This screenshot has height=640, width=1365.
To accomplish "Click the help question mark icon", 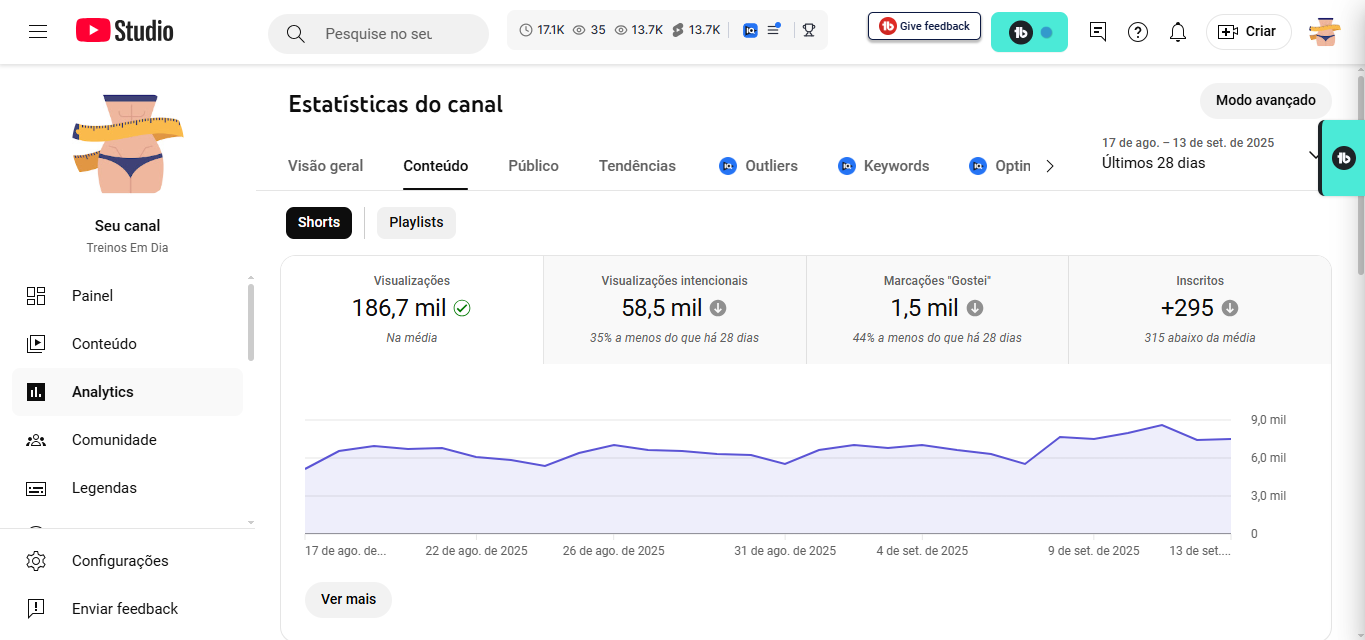I will pyautogui.click(x=1138, y=32).
